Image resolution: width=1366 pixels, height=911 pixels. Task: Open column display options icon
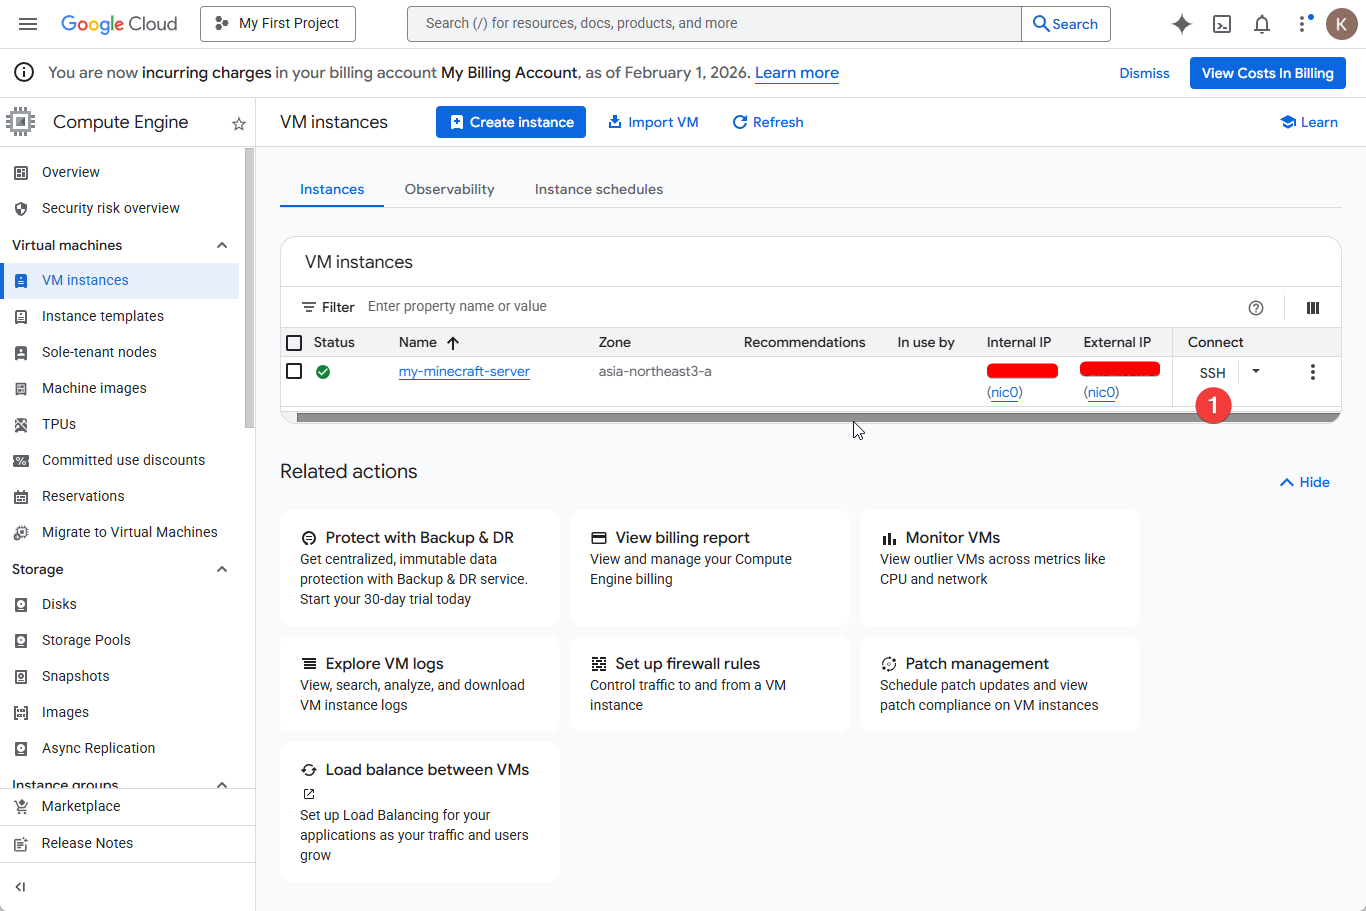click(1313, 308)
